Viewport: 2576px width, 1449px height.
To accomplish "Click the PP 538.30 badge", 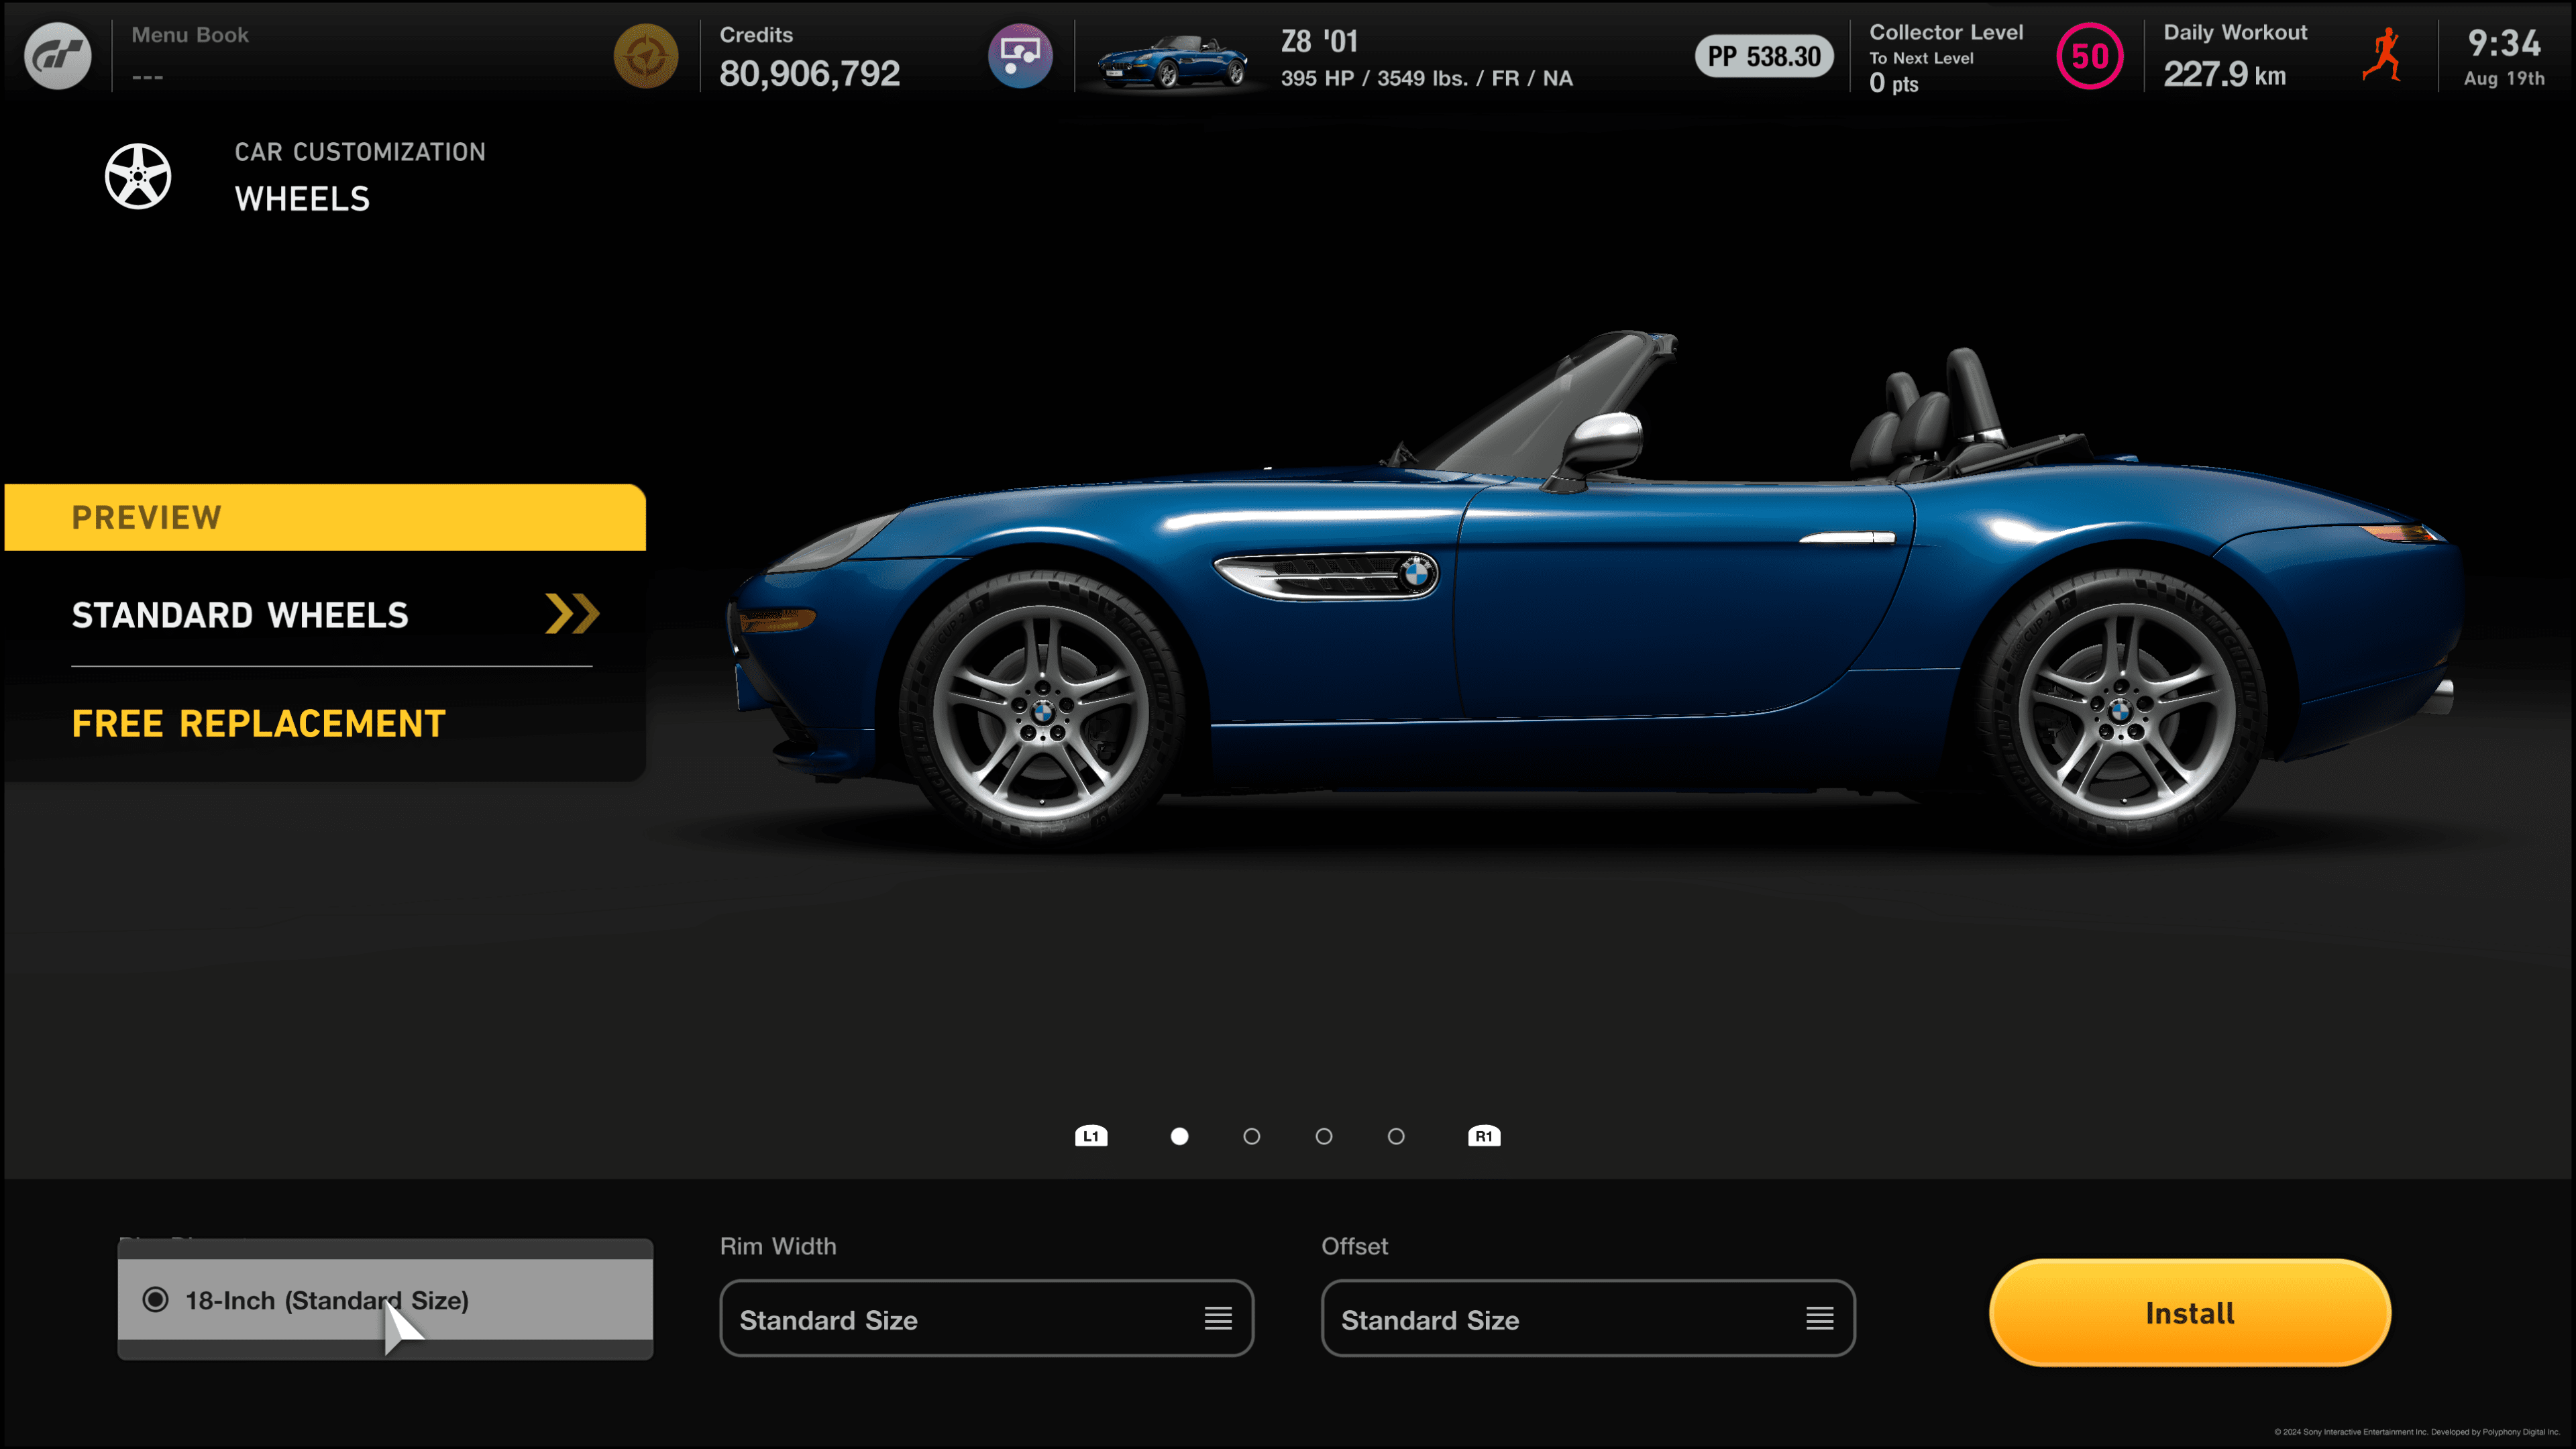I will 1764,57.
